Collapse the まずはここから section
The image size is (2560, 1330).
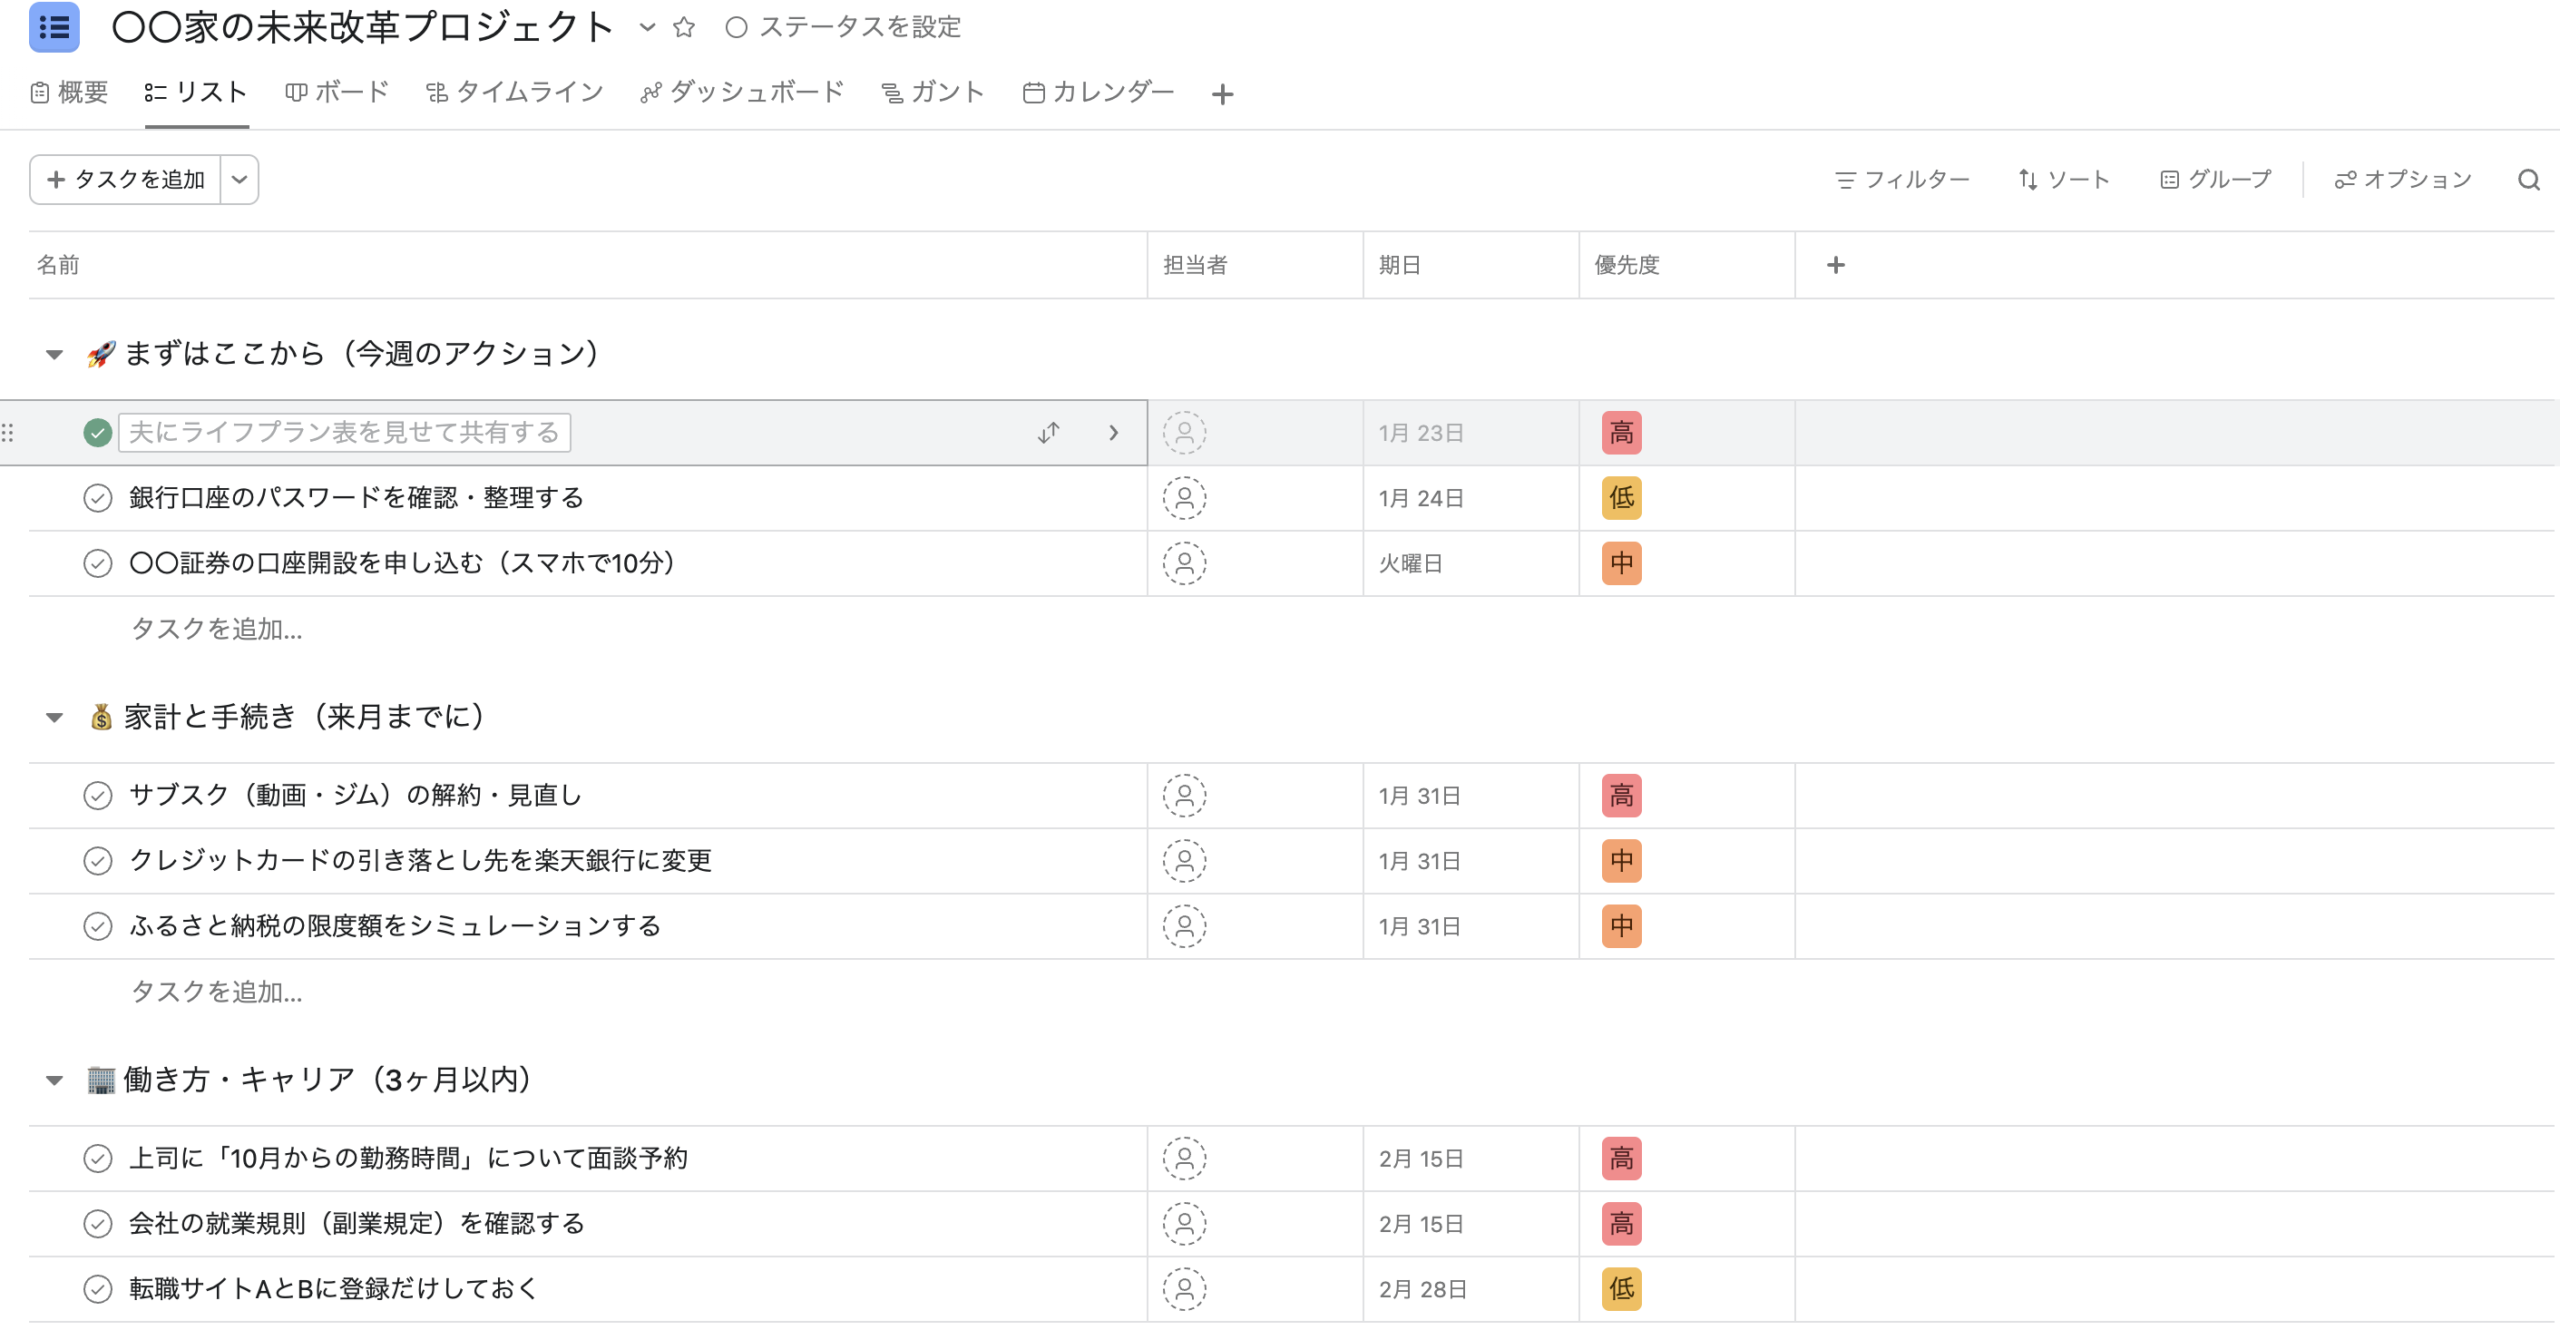[55, 354]
